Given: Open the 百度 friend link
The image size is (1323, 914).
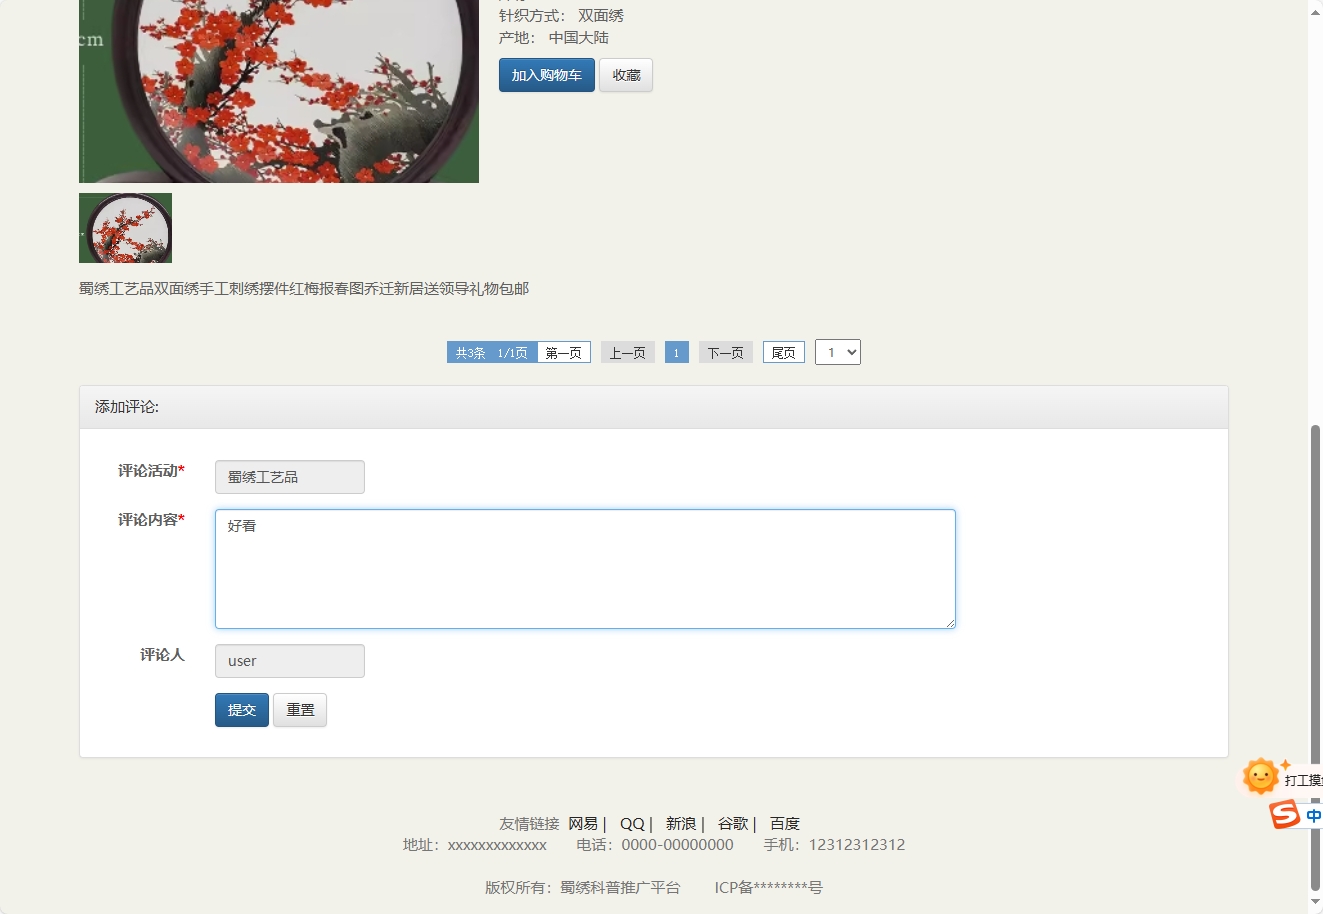Looking at the screenshot, I should 784,823.
